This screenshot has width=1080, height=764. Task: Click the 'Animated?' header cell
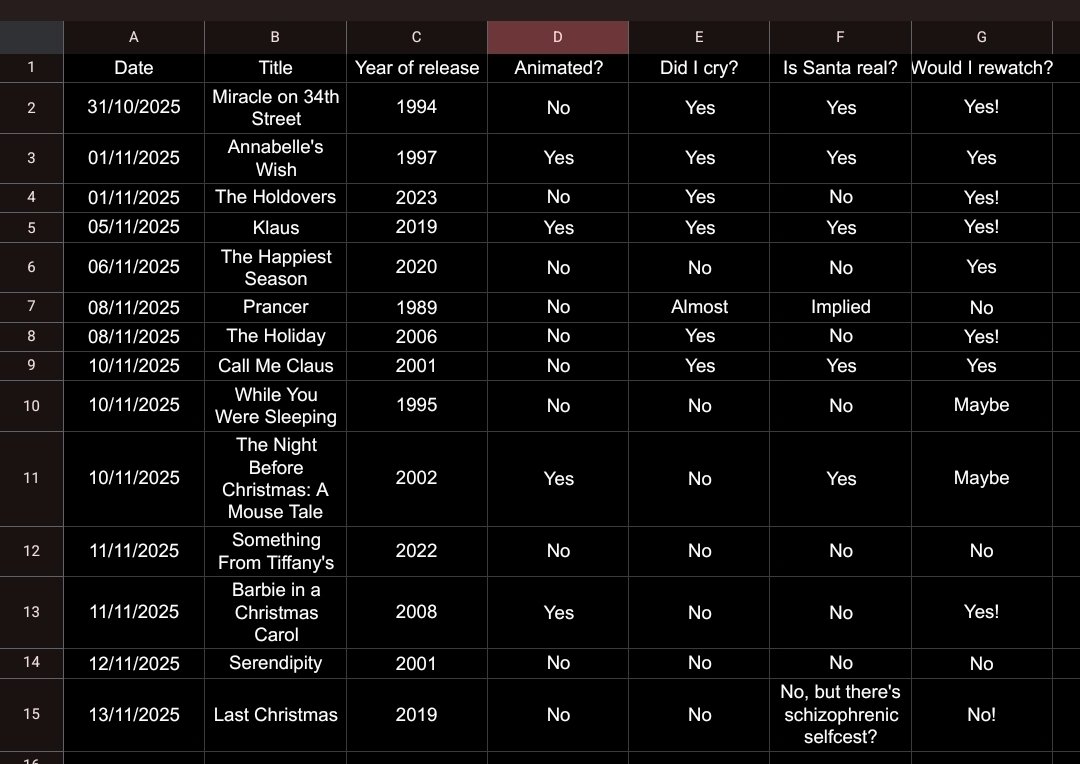(x=558, y=68)
